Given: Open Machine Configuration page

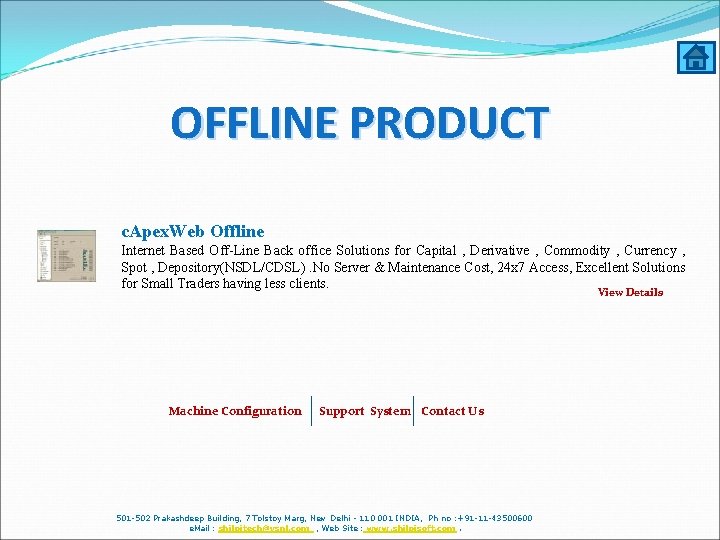Looking at the screenshot, I should (235, 411).
